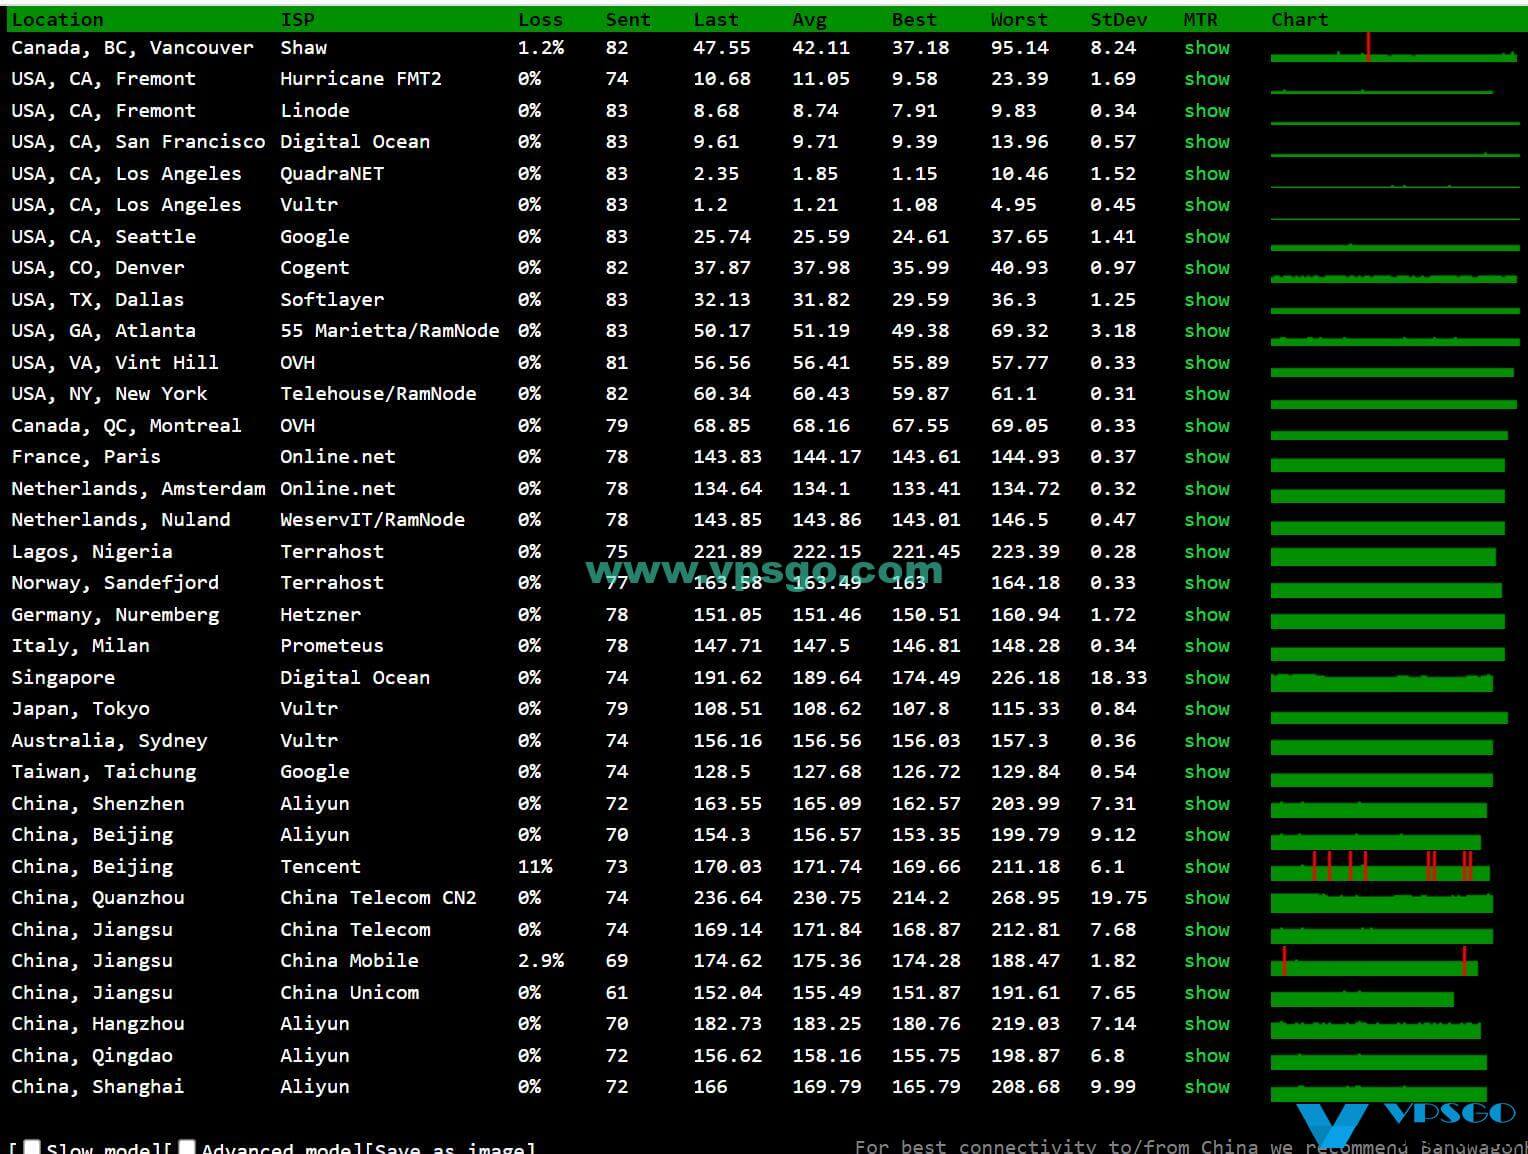Show MTR for Singapore Digital Ocean
This screenshot has height=1154, width=1528.
[x=1207, y=678]
